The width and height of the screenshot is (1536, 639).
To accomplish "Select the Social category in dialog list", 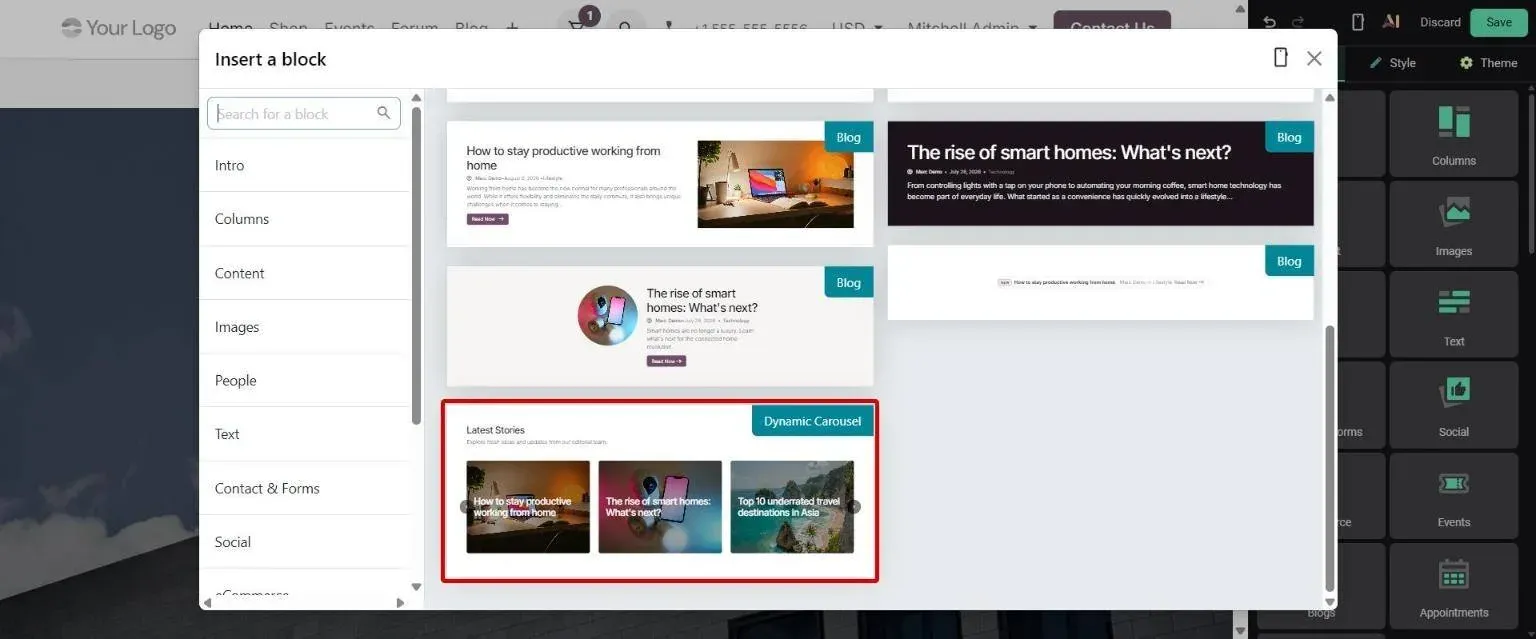I will [305, 542].
